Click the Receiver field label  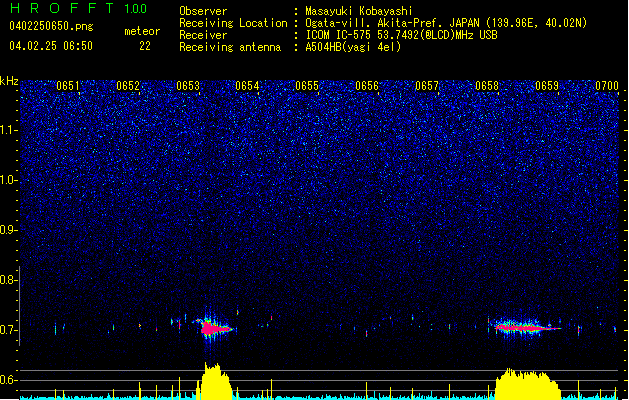[203, 35]
